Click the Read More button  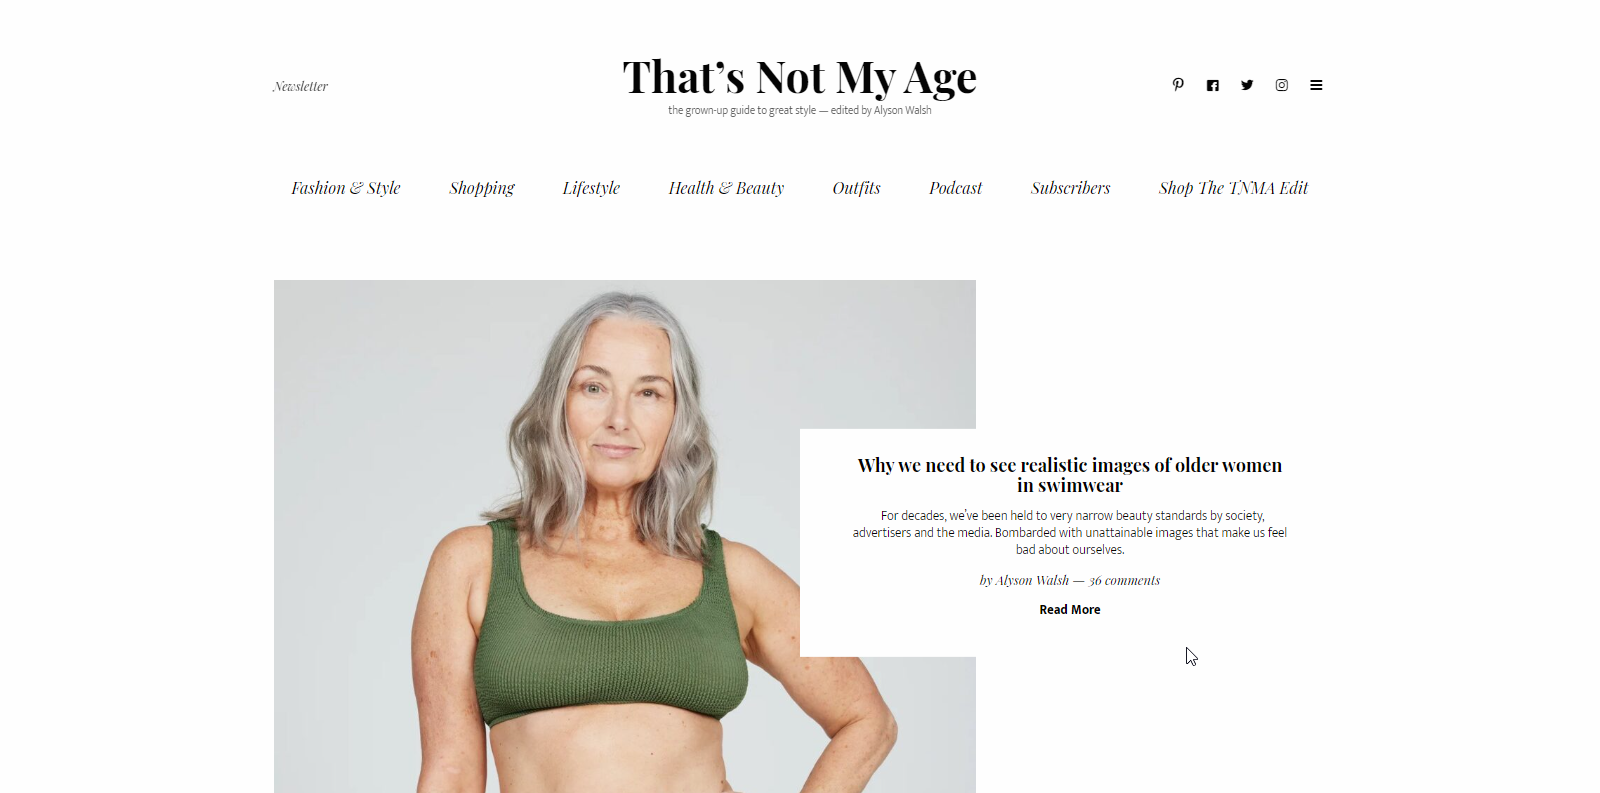(1069, 609)
